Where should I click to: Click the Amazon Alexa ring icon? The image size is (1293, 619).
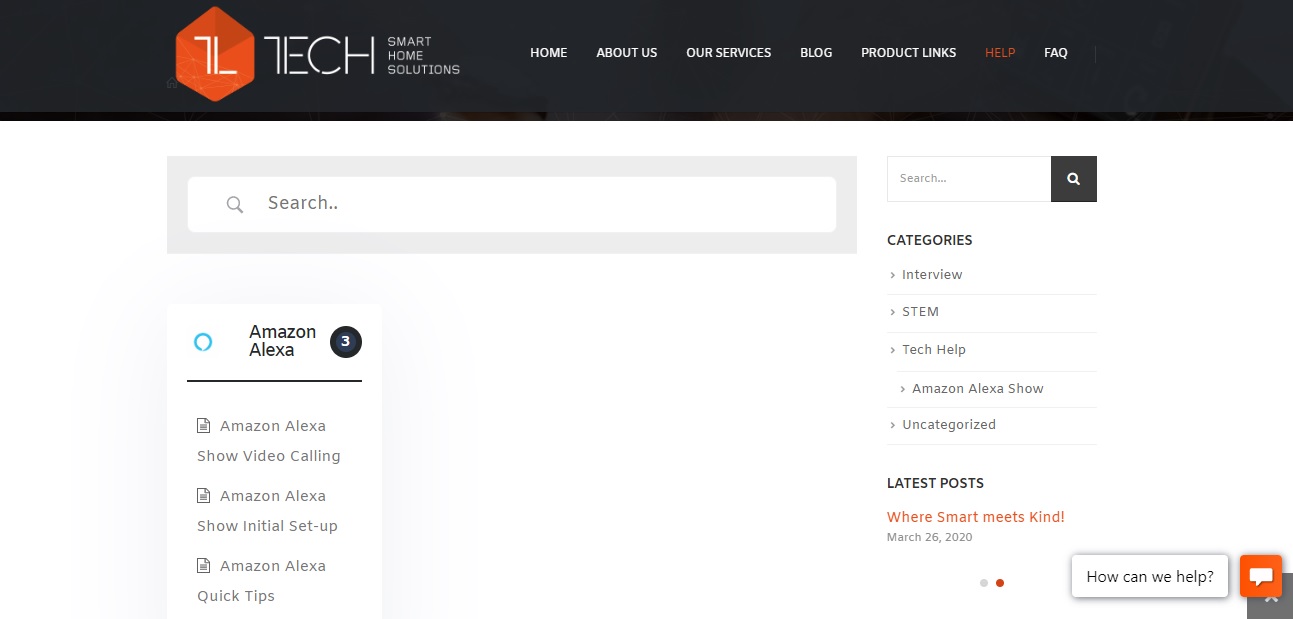(x=203, y=342)
